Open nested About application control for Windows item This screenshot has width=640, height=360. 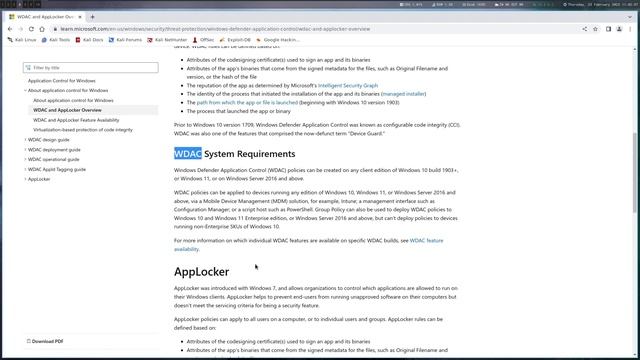(x=73, y=100)
